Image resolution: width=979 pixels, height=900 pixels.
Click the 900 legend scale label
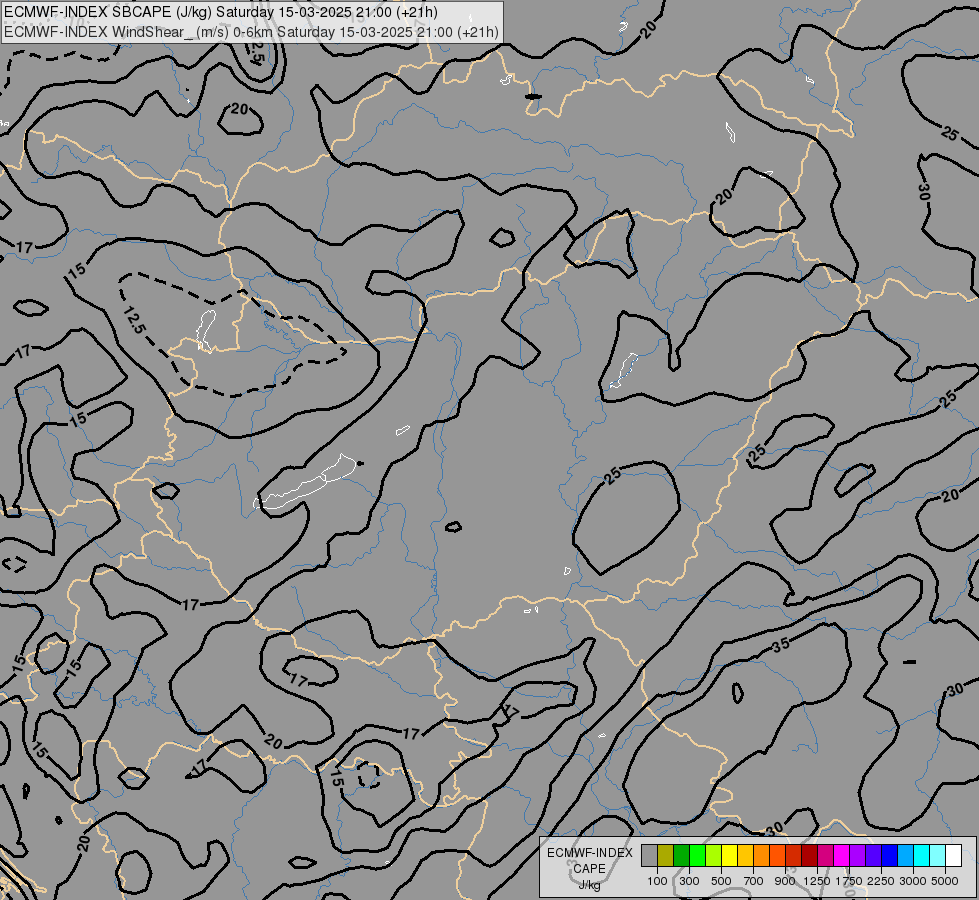[x=785, y=881]
